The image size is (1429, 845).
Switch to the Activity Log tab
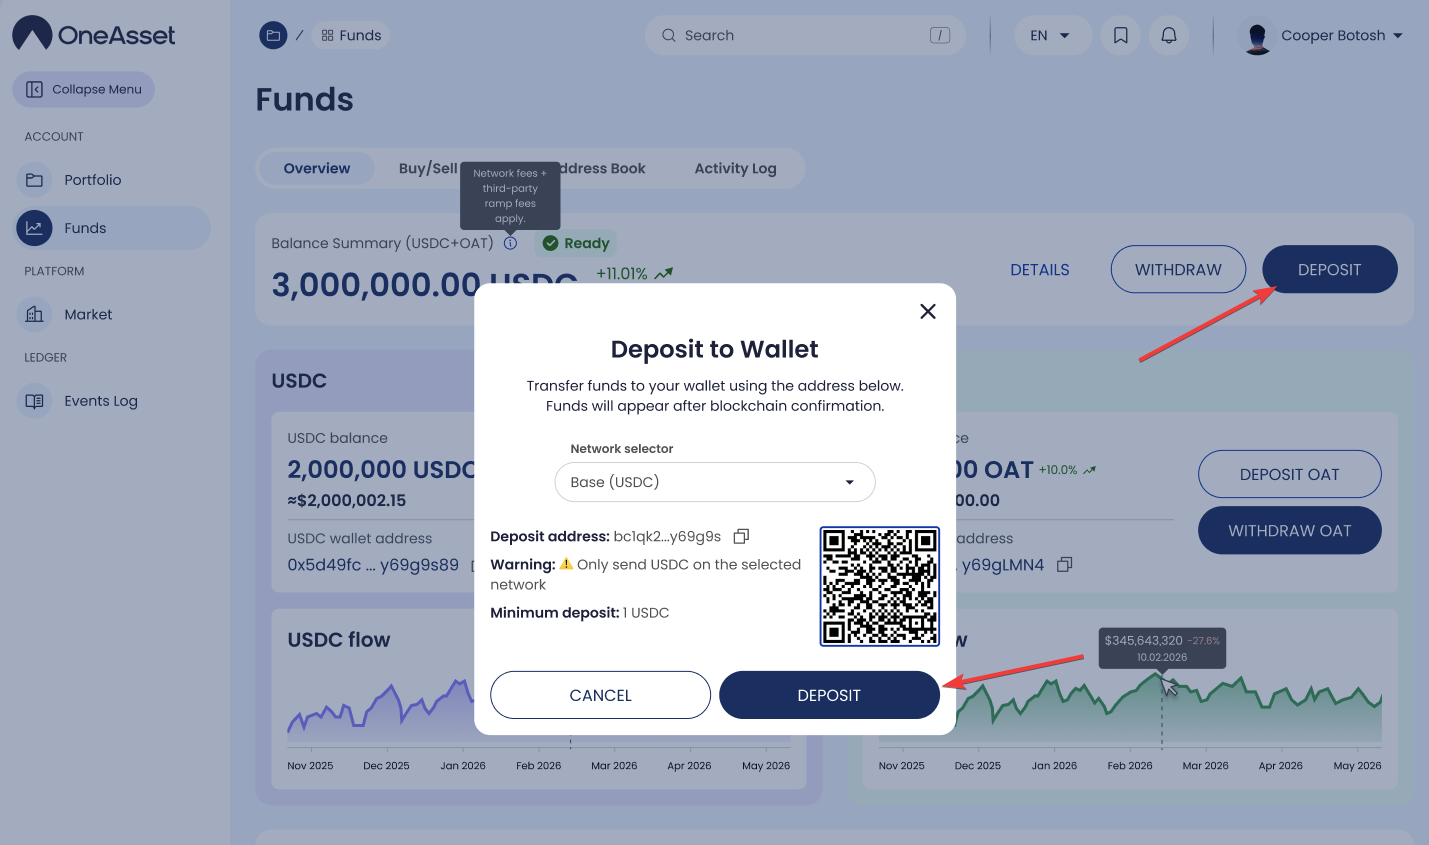coord(735,168)
